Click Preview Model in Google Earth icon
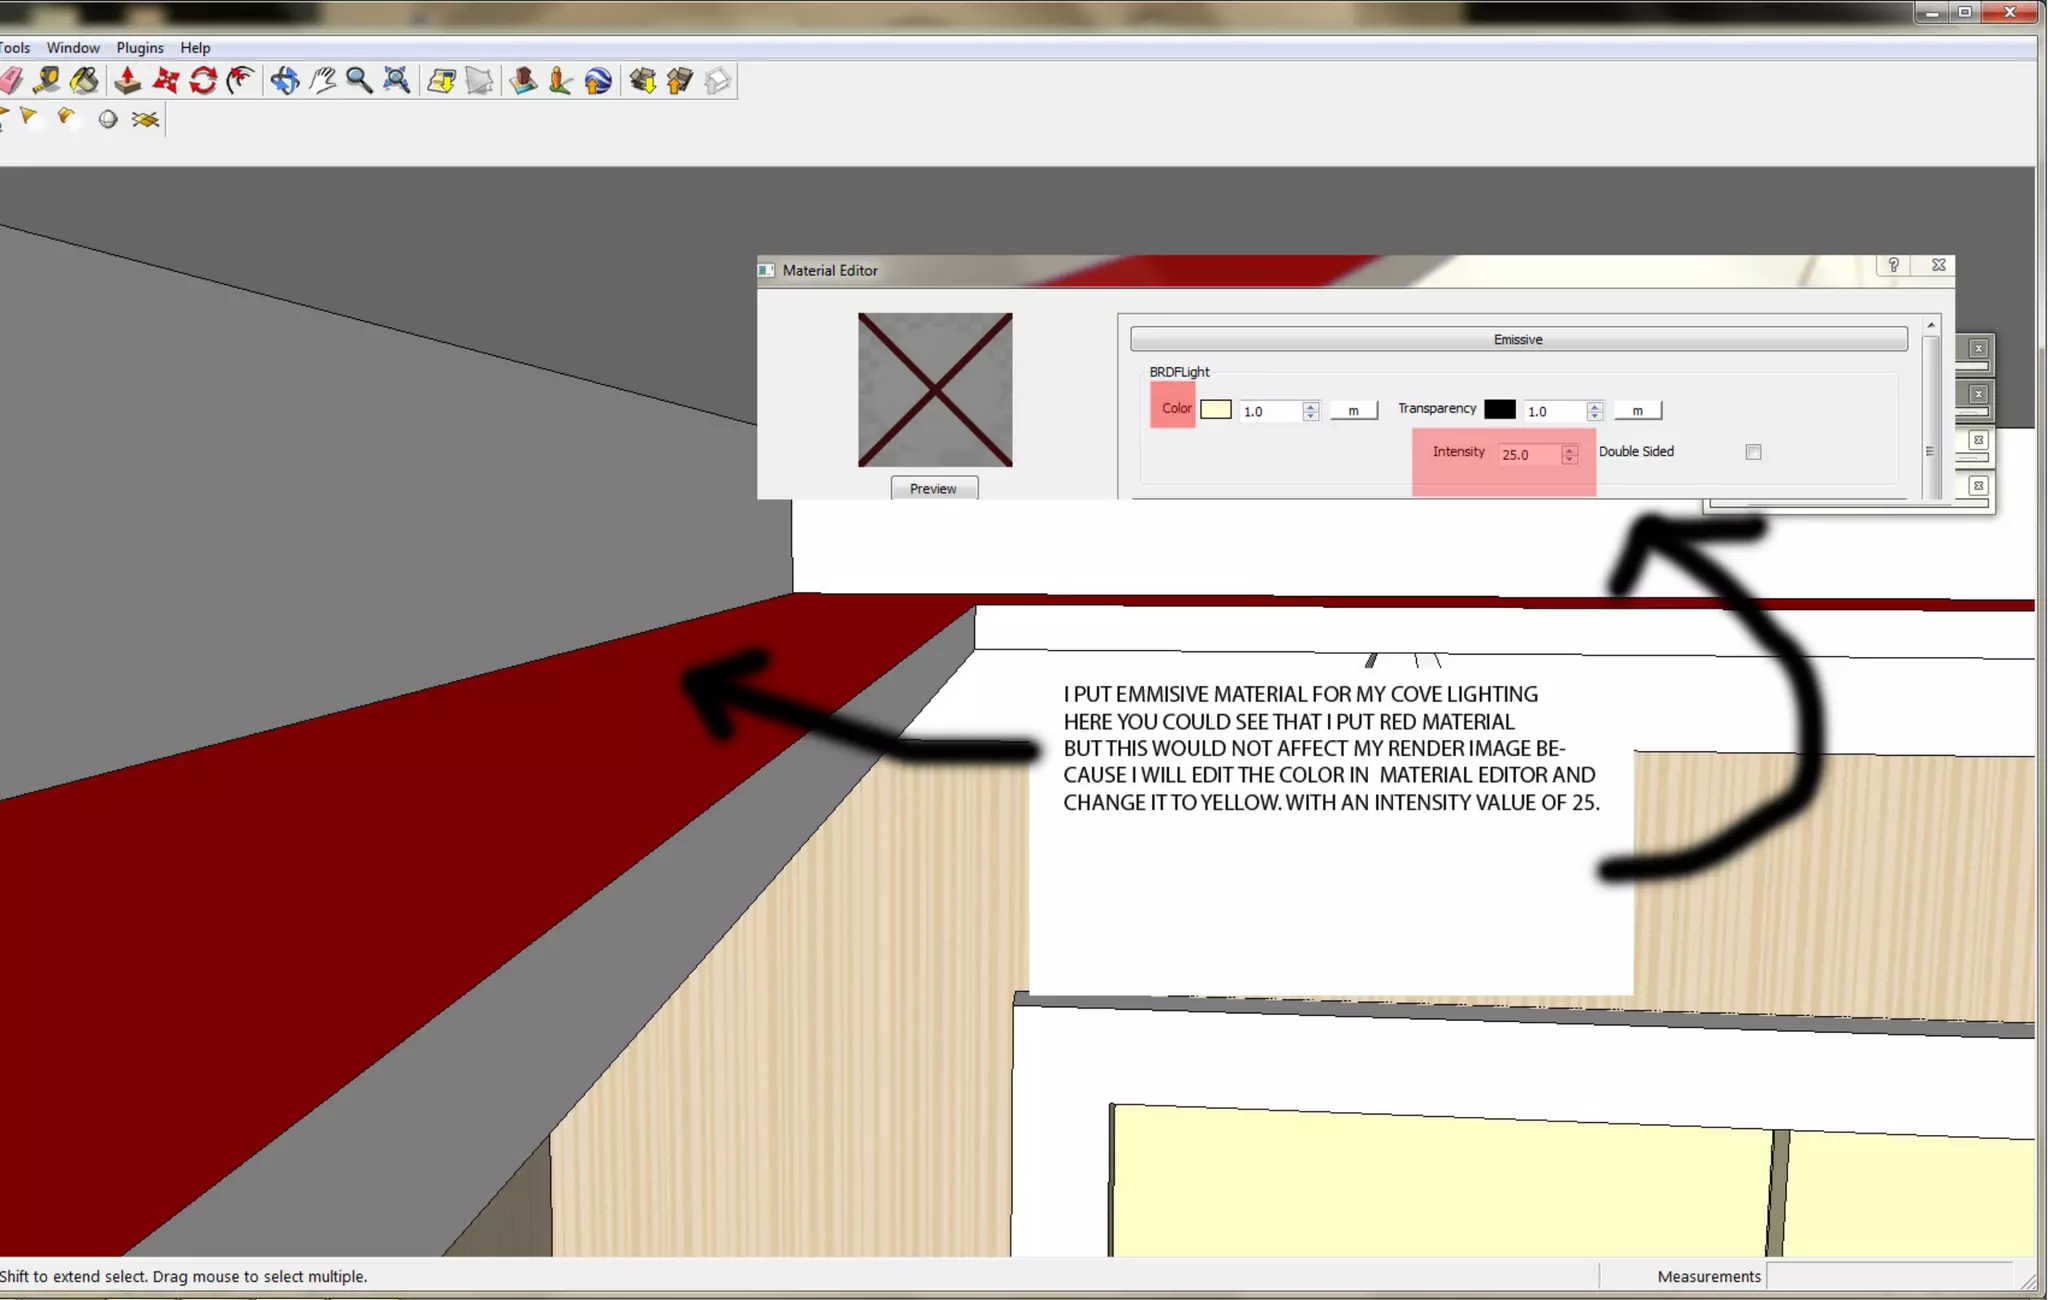The image size is (2048, 1300). click(x=598, y=81)
